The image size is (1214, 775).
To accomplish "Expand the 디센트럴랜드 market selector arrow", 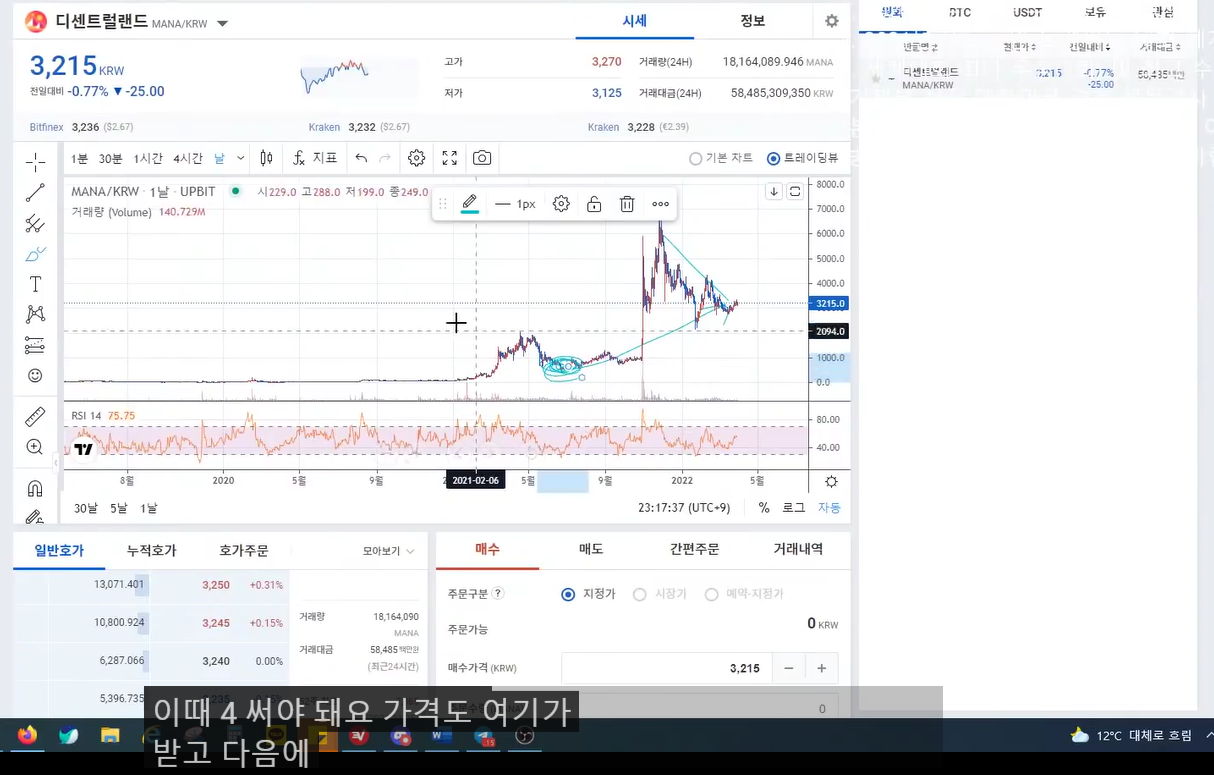I will pyautogui.click(x=222, y=23).
